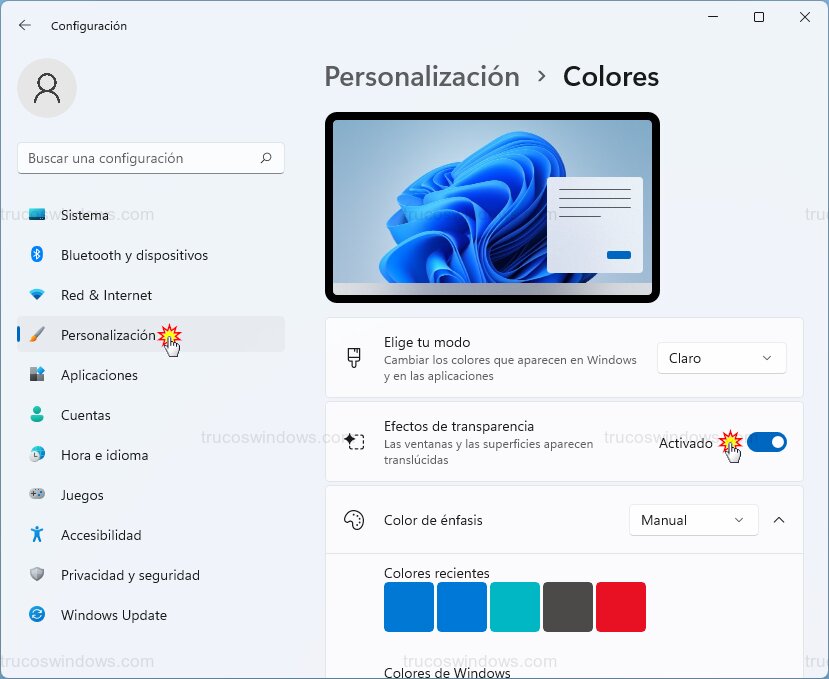Screen dimensions: 829x679
Task: Click the Personalización breadcrumb link
Action: [422, 76]
